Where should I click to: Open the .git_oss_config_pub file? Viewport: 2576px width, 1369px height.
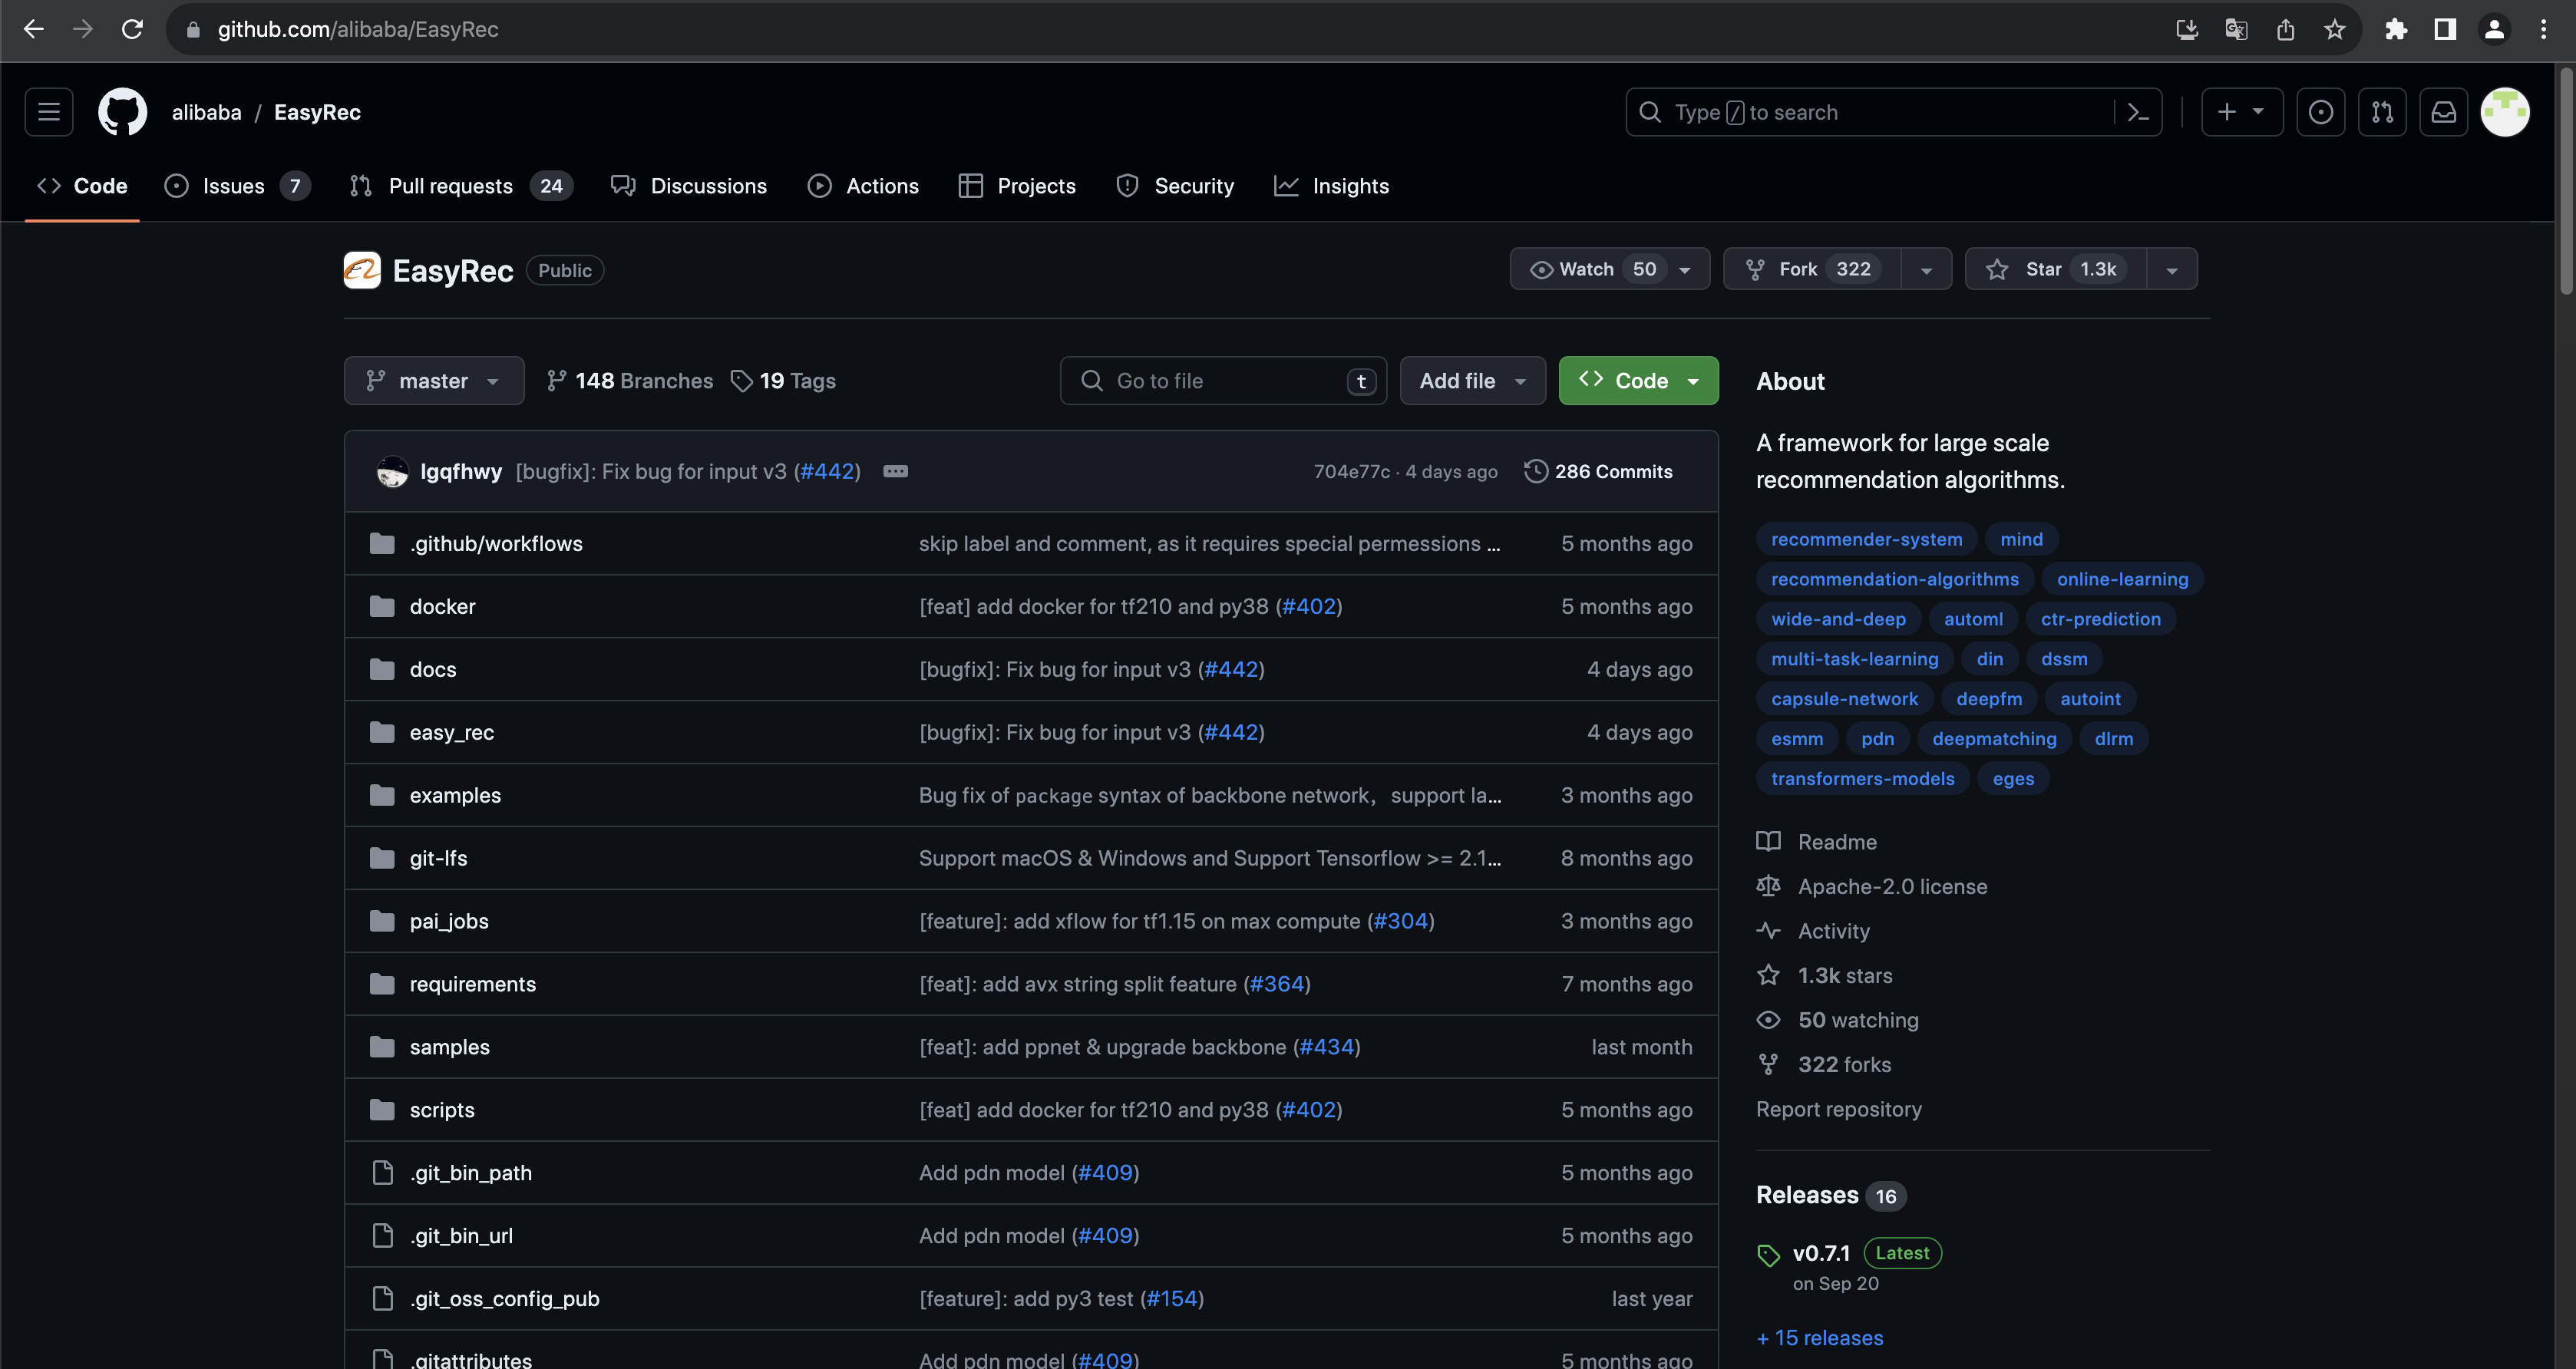(x=504, y=1298)
